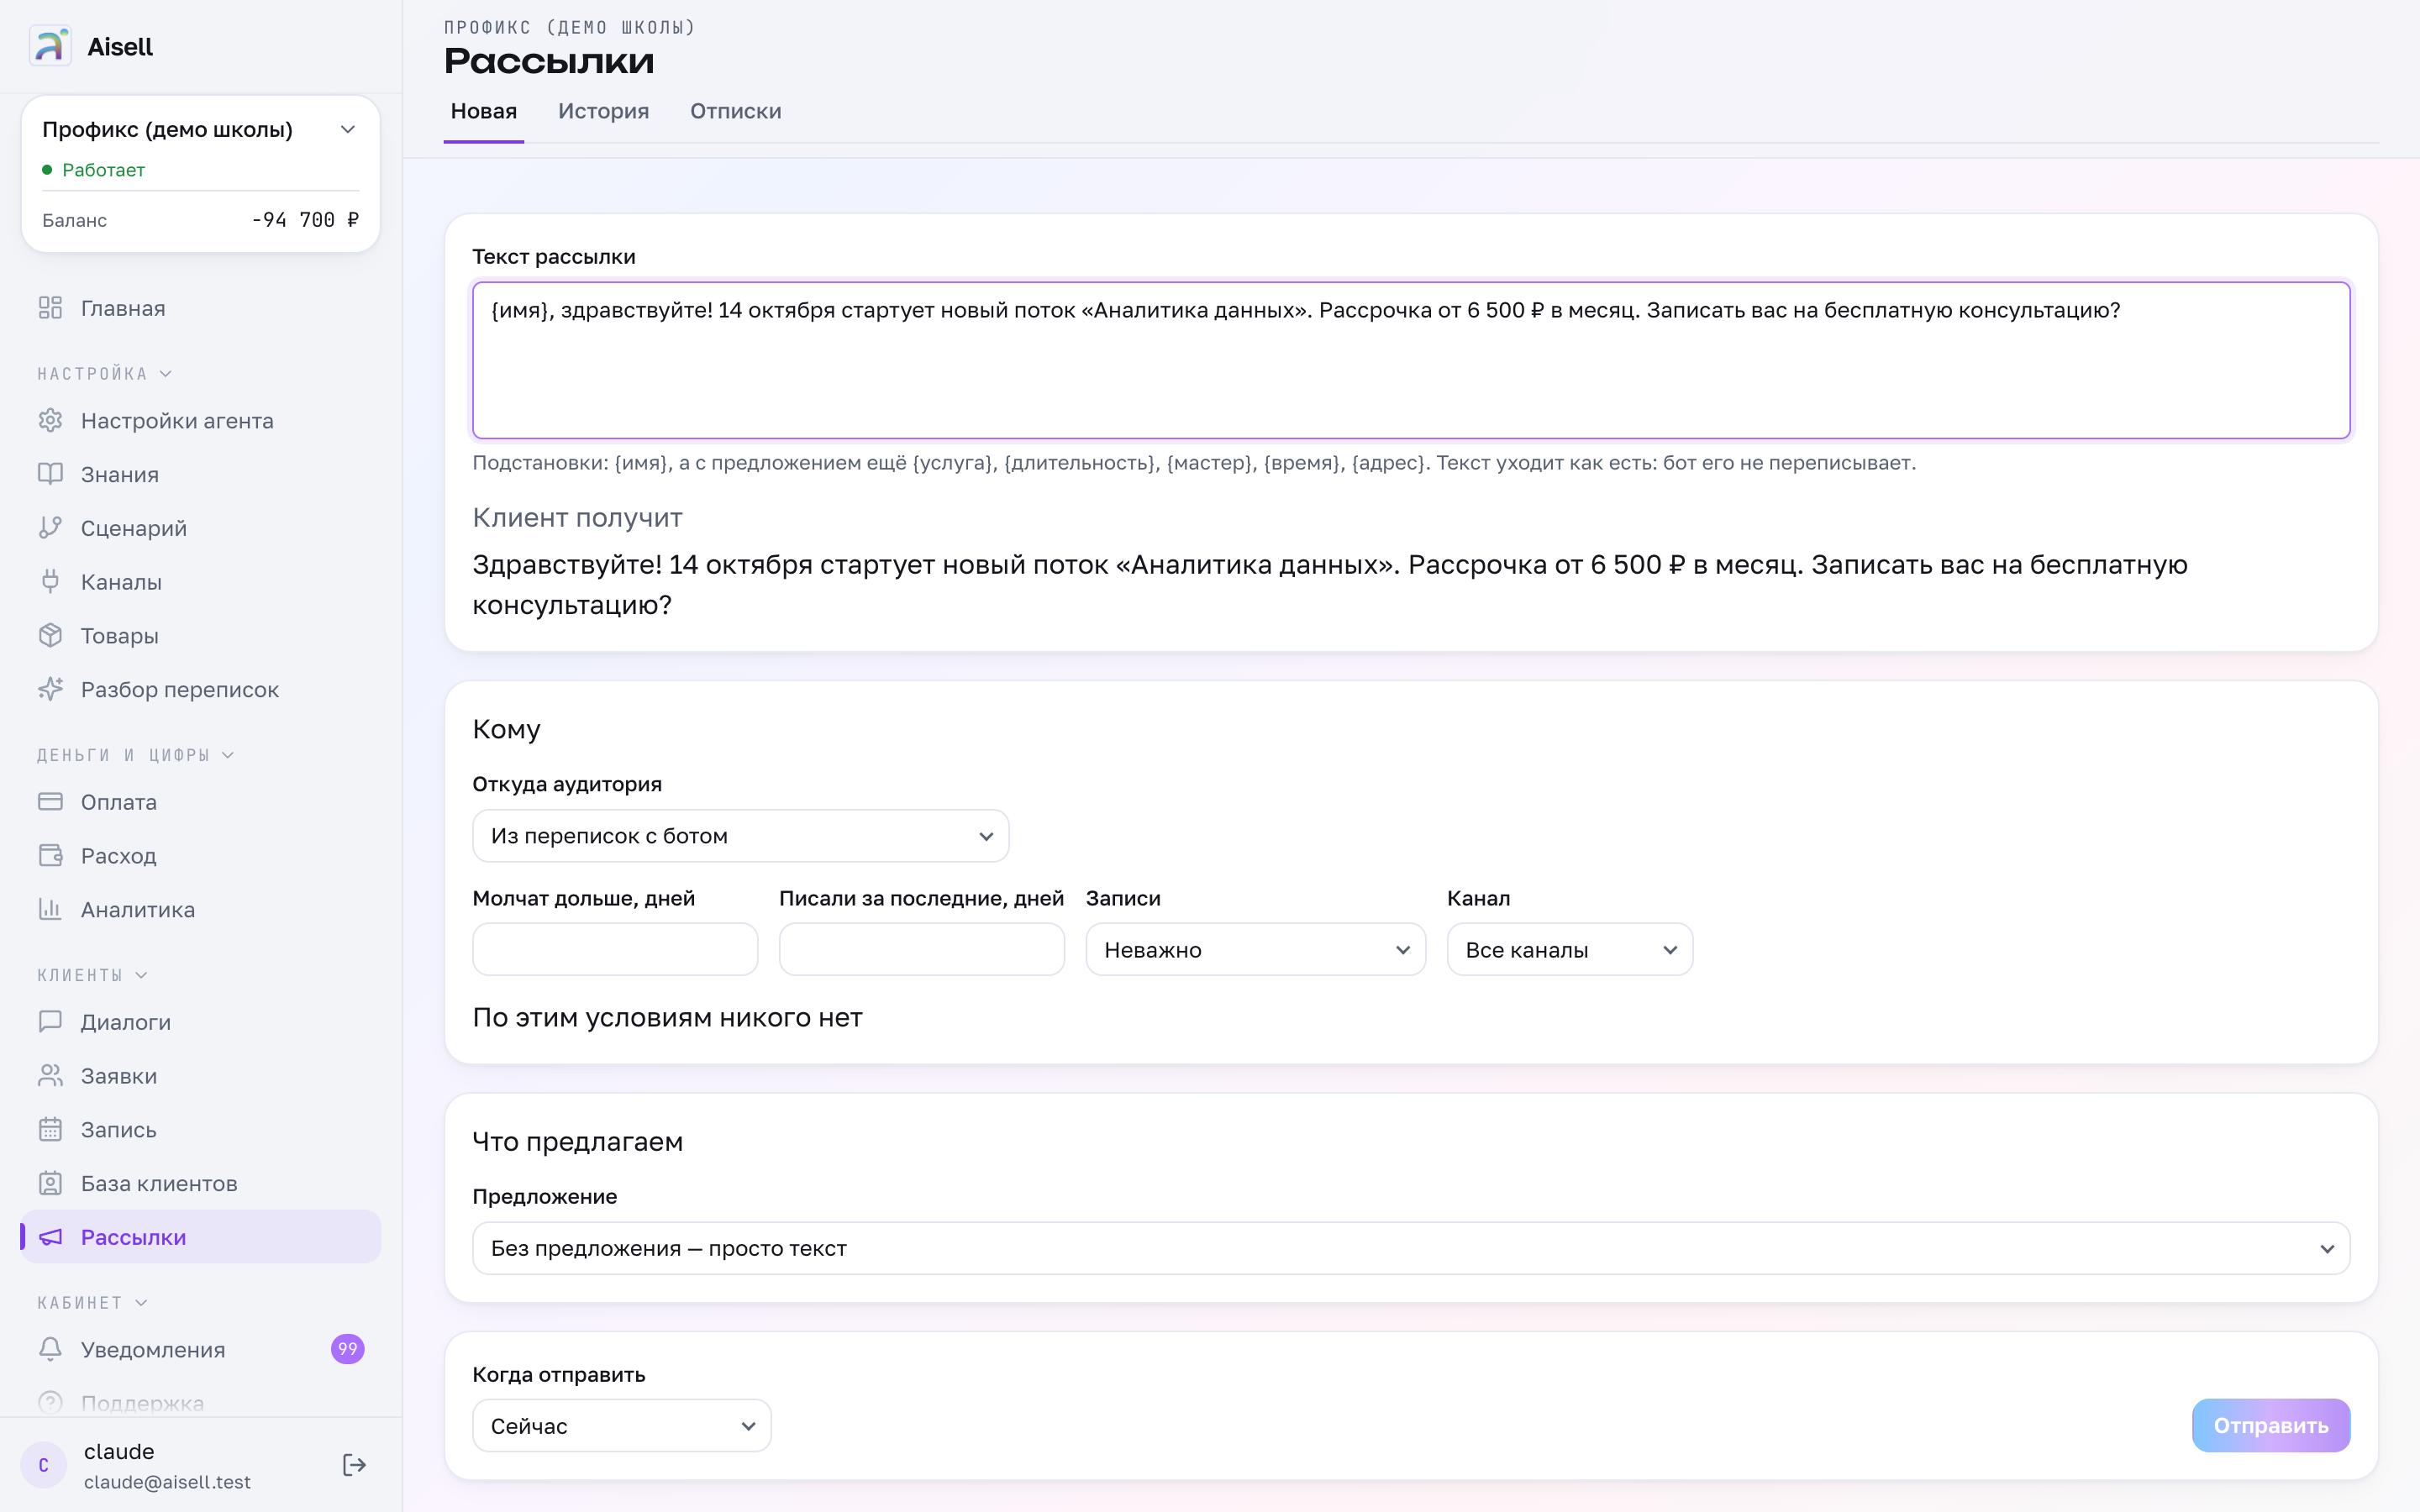Click the plug icon next to Каналы
This screenshot has width=2420, height=1512.
point(50,582)
